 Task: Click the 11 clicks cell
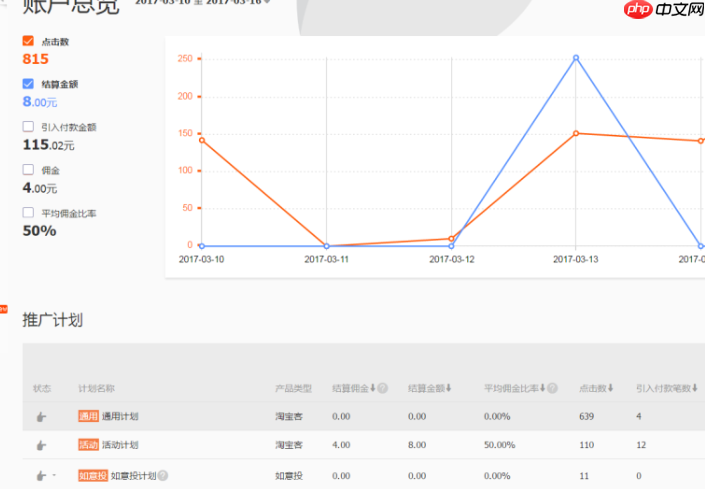584,476
